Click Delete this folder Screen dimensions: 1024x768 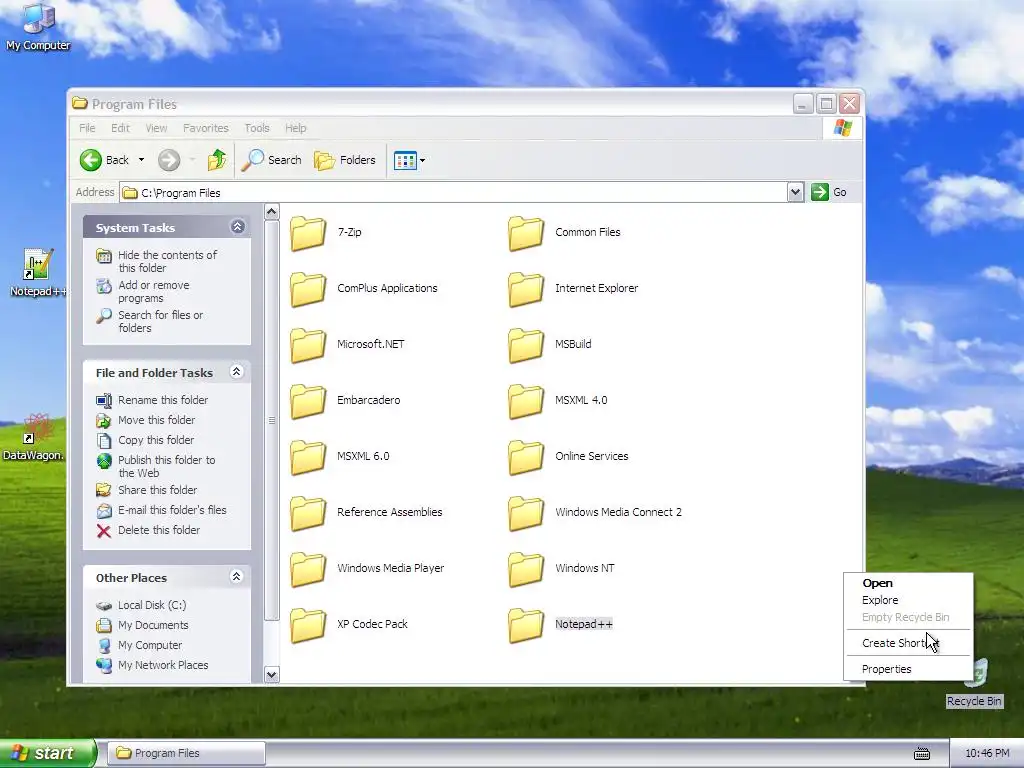159,530
